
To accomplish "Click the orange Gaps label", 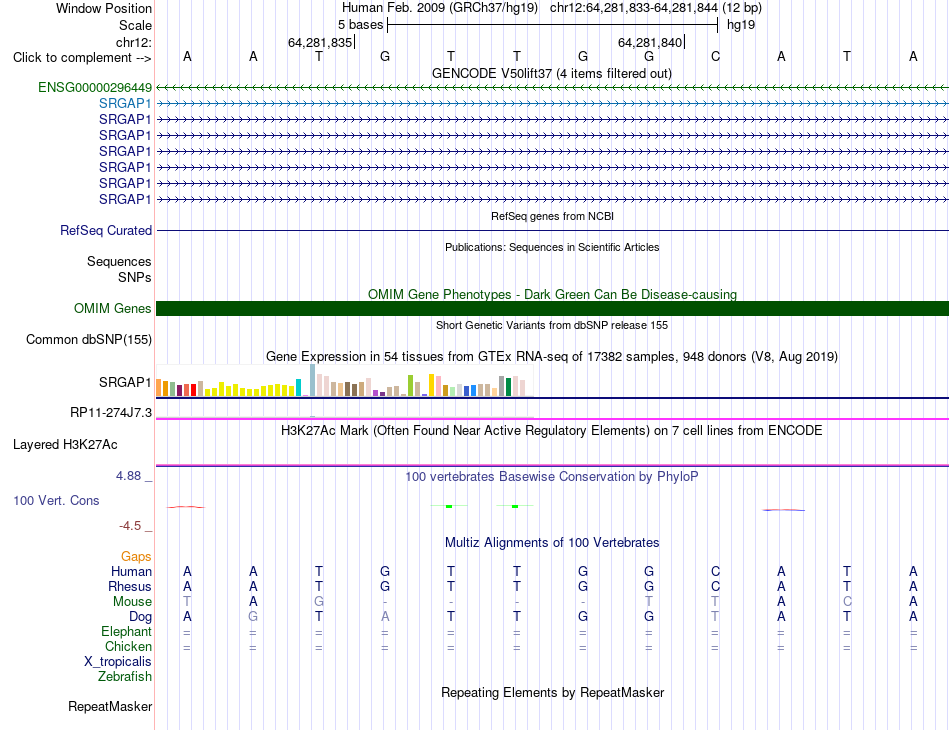I will [136, 556].
